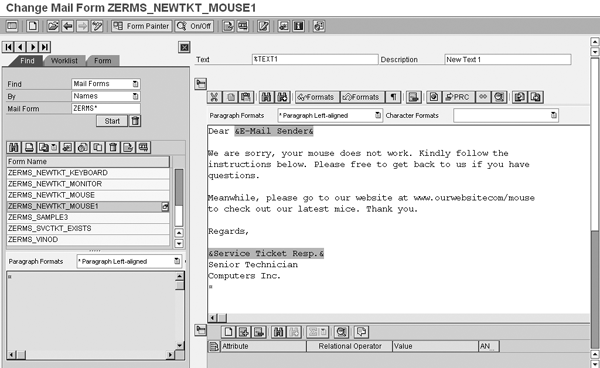Click the first-record navigation arrow icon
The image size is (600, 368).
point(8,47)
